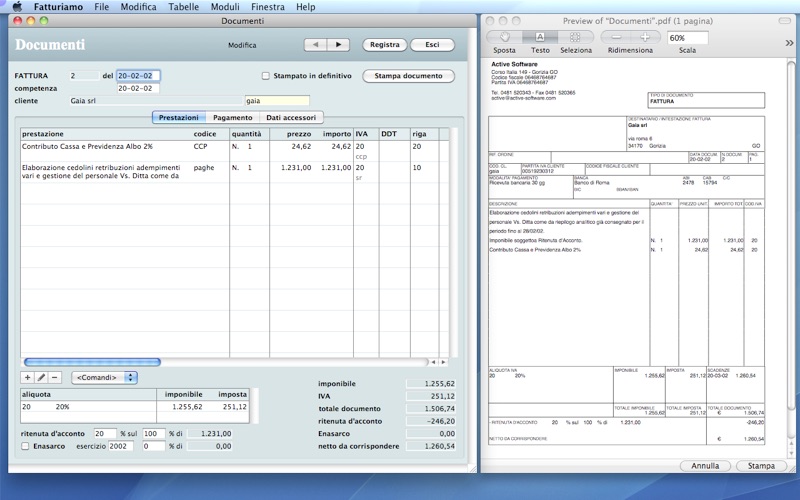Add a new row with plus button
The width and height of the screenshot is (800, 500).
27,377
